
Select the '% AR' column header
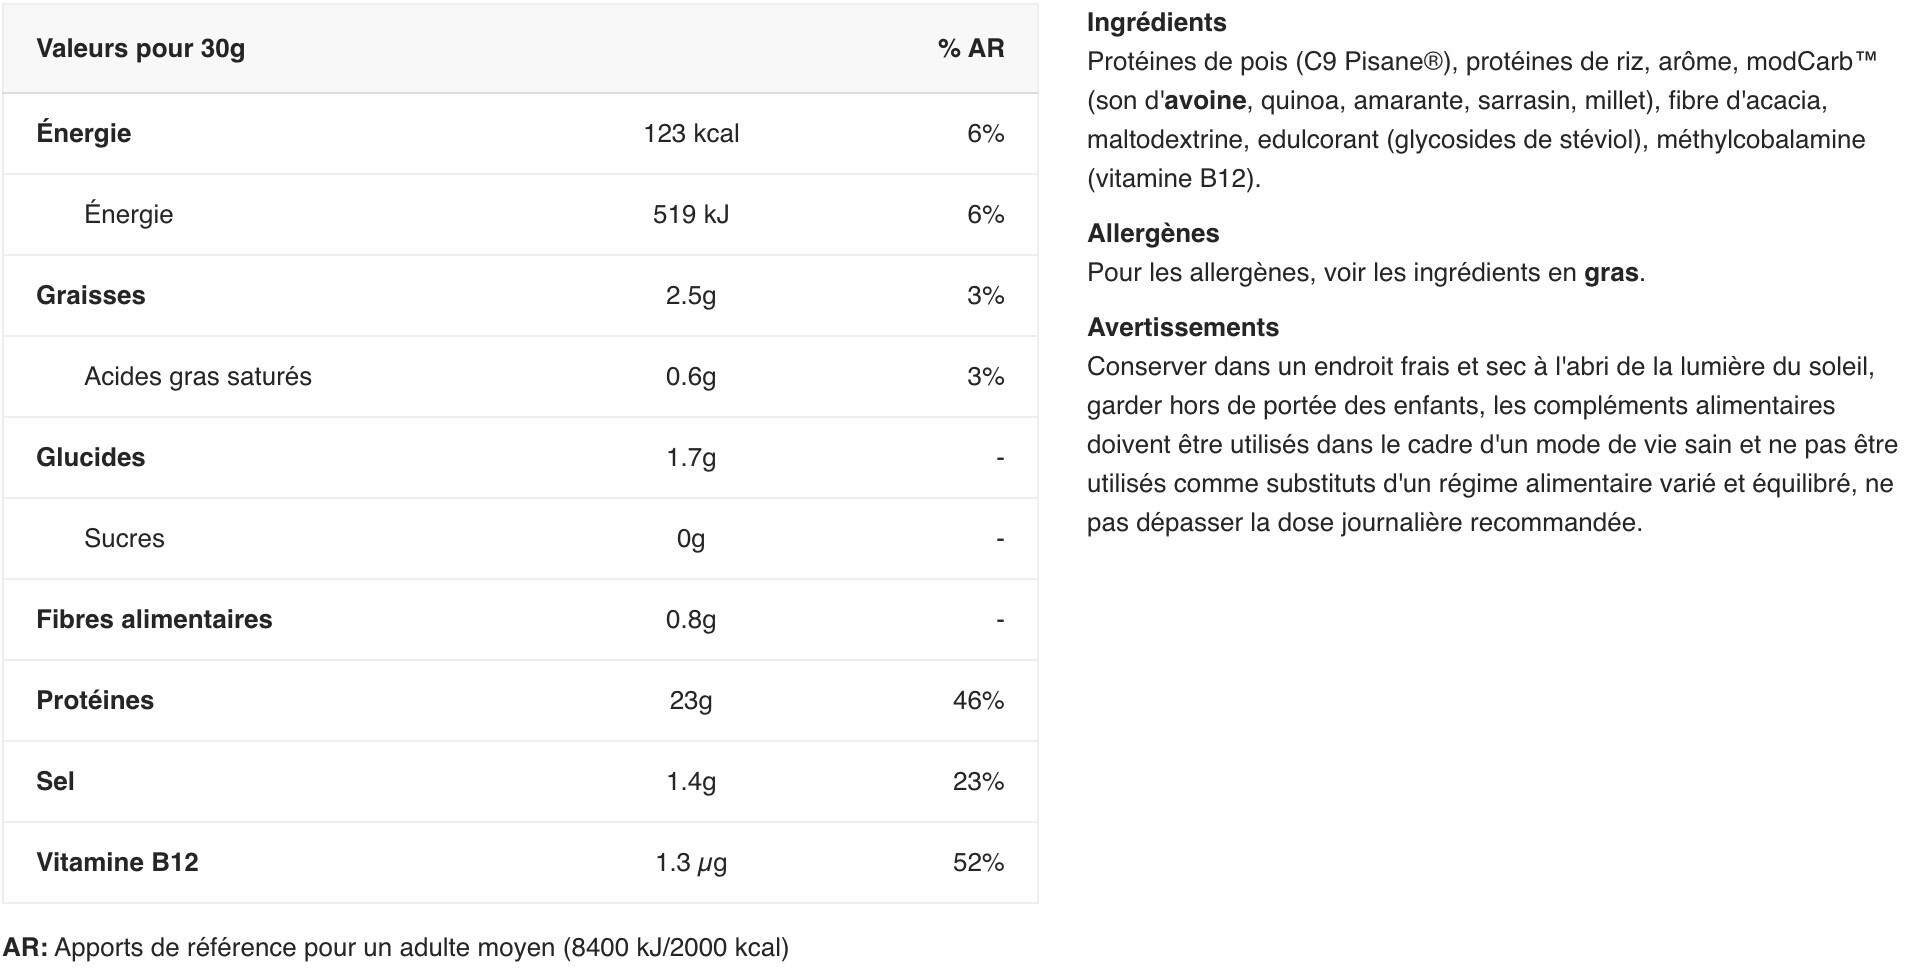tap(971, 48)
